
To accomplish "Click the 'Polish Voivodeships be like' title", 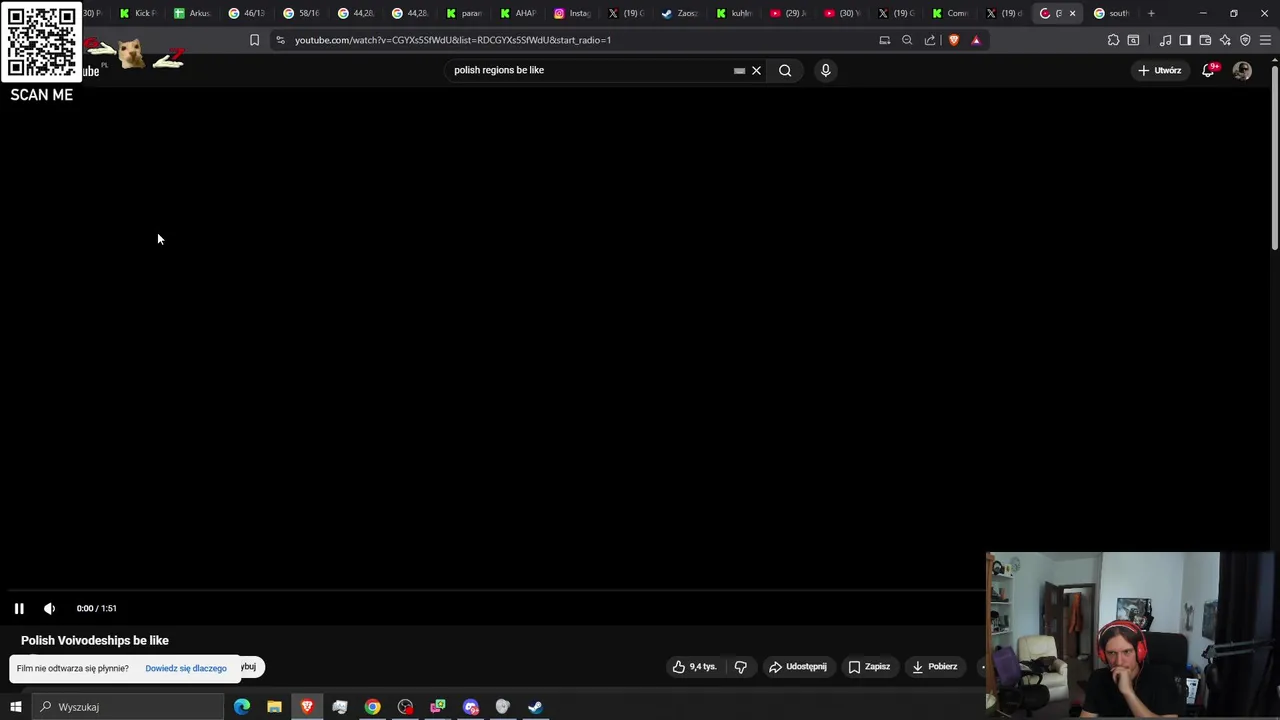I will click(95, 640).
